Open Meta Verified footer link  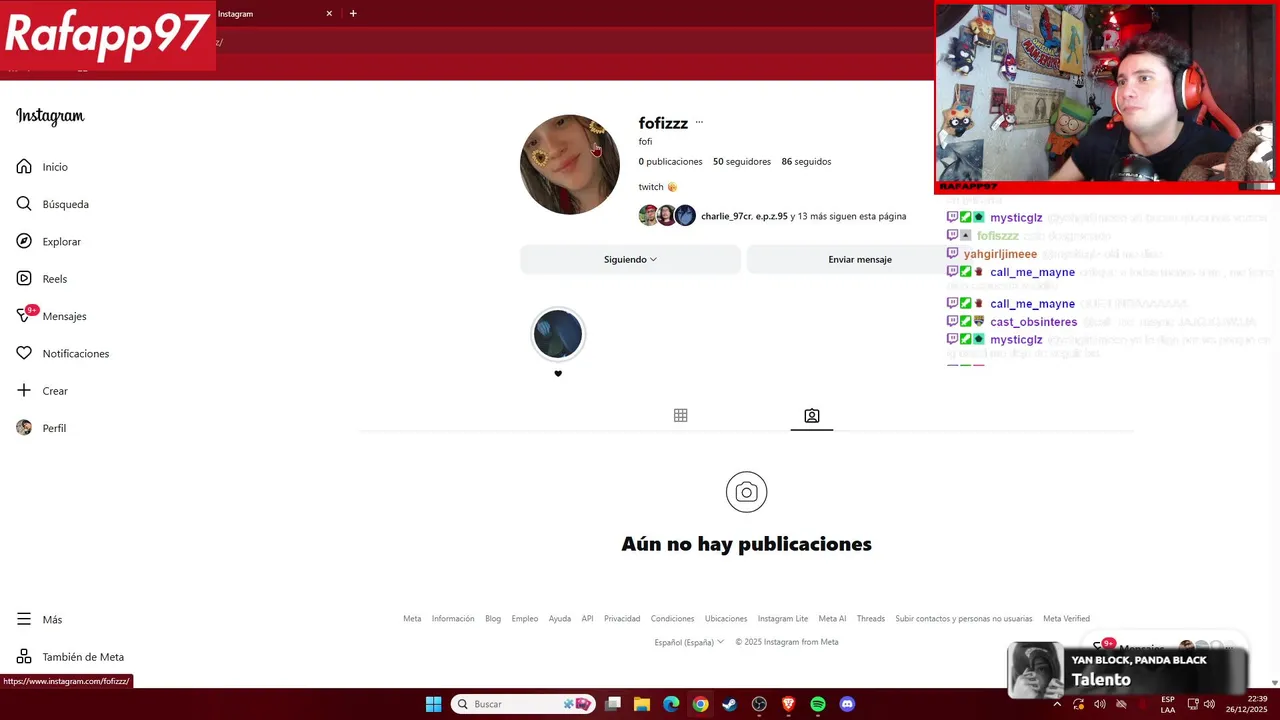pos(1066,618)
